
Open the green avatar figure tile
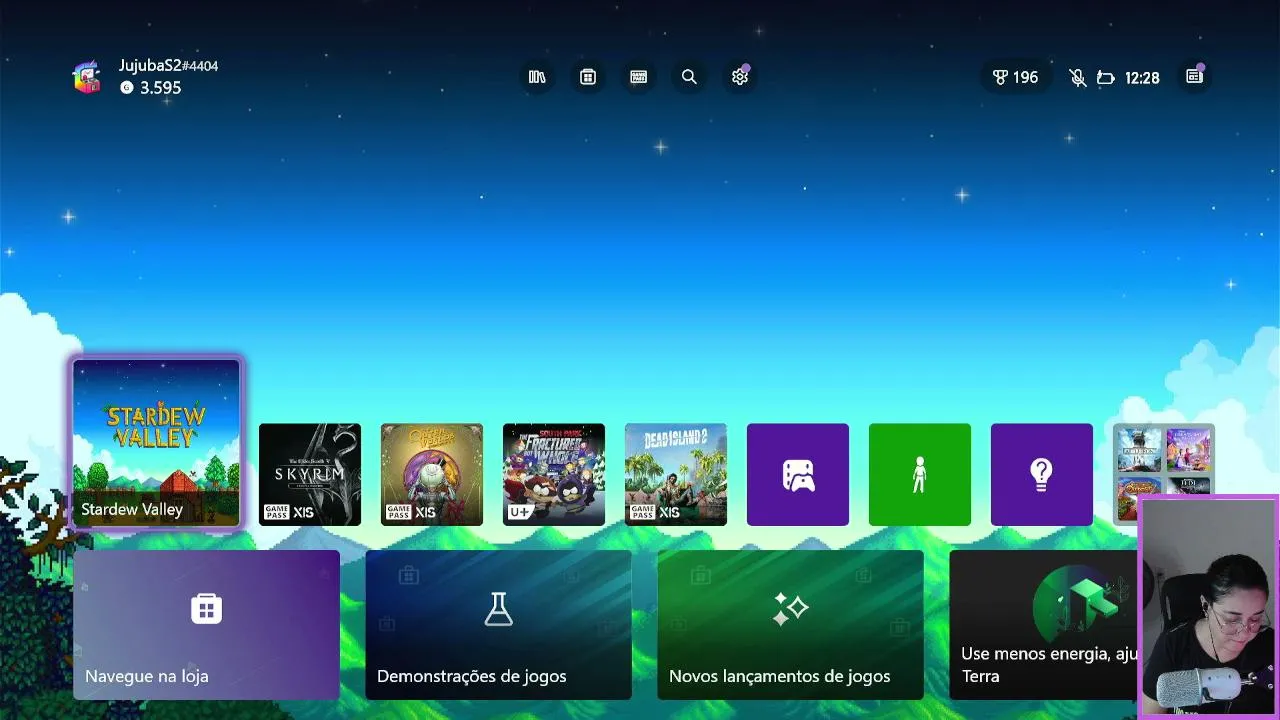(x=920, y=474)
